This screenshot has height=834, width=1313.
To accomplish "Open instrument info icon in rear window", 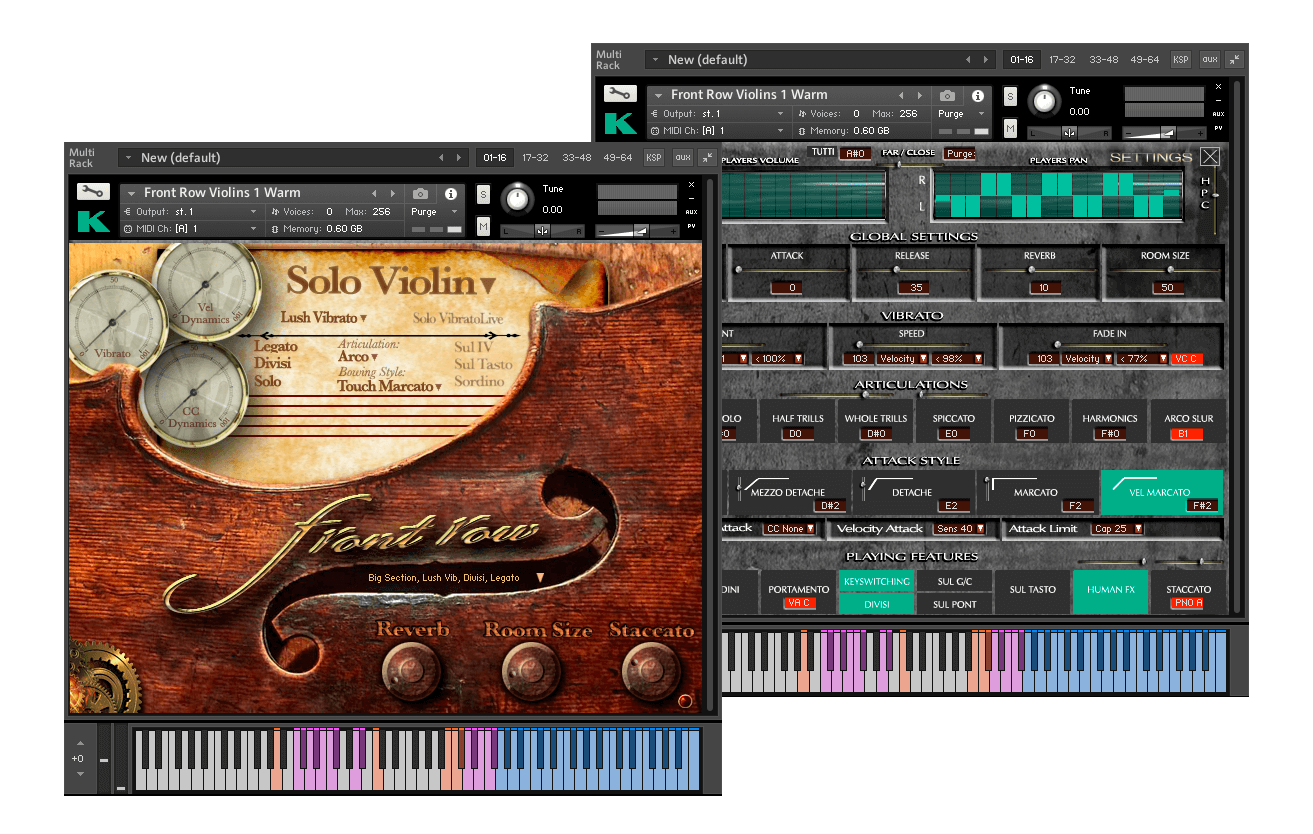I will click(977, 96).
